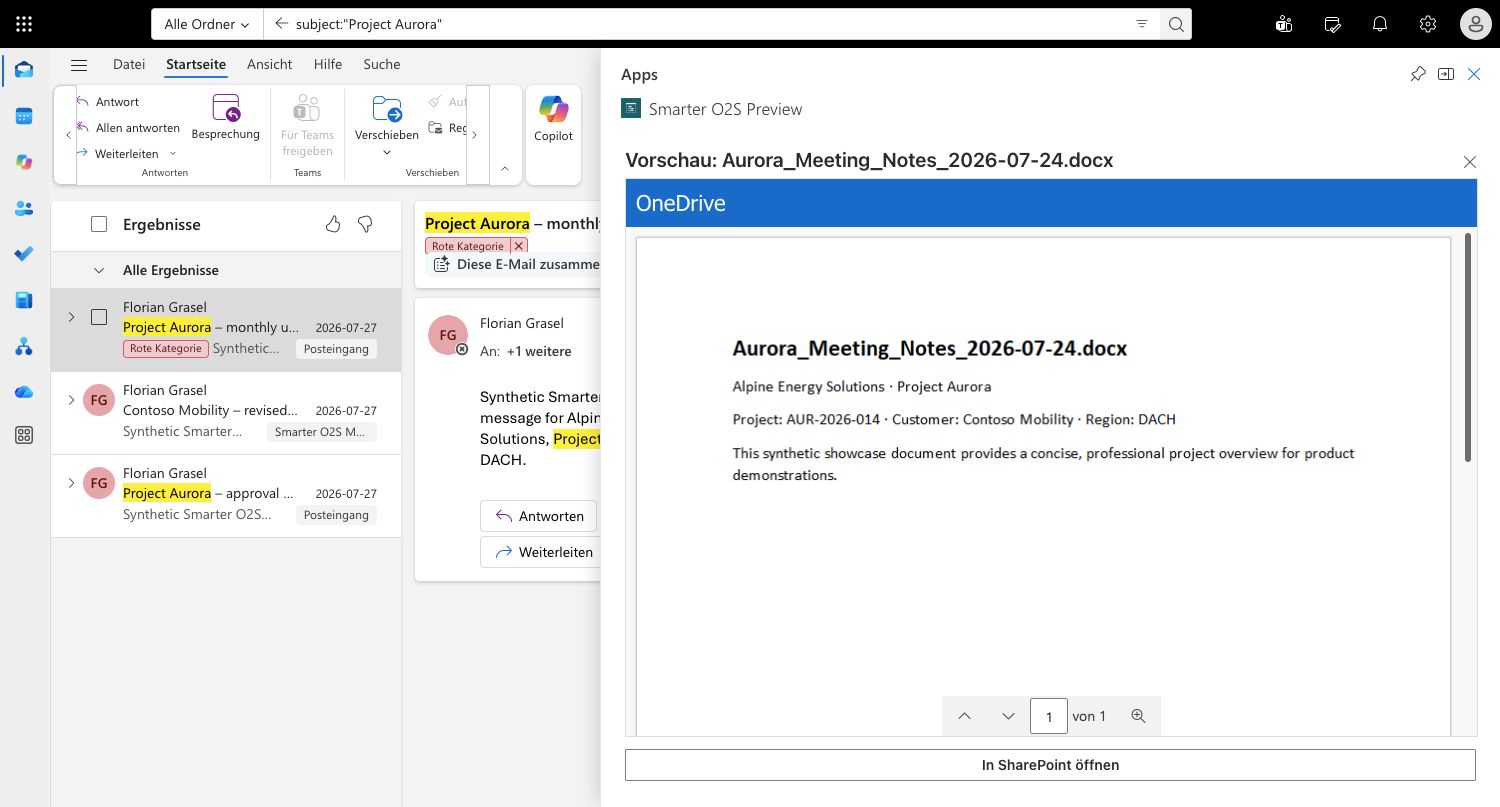
Task: Click the search magnifier button
Action: pos(1176,24)
